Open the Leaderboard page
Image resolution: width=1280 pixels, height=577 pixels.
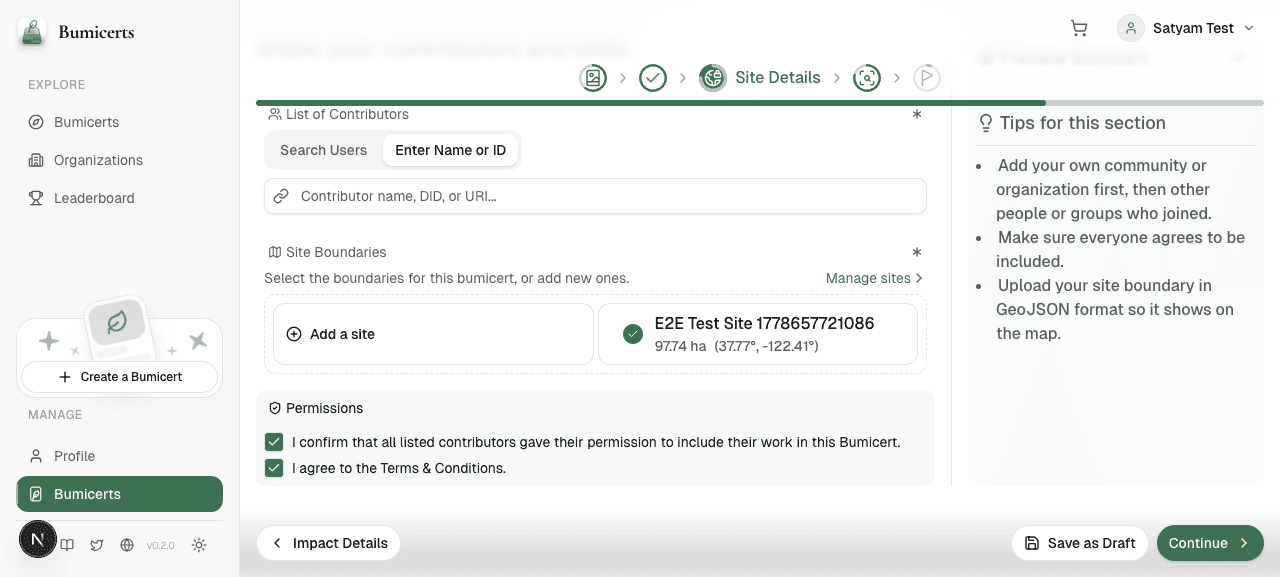point(119,198)
